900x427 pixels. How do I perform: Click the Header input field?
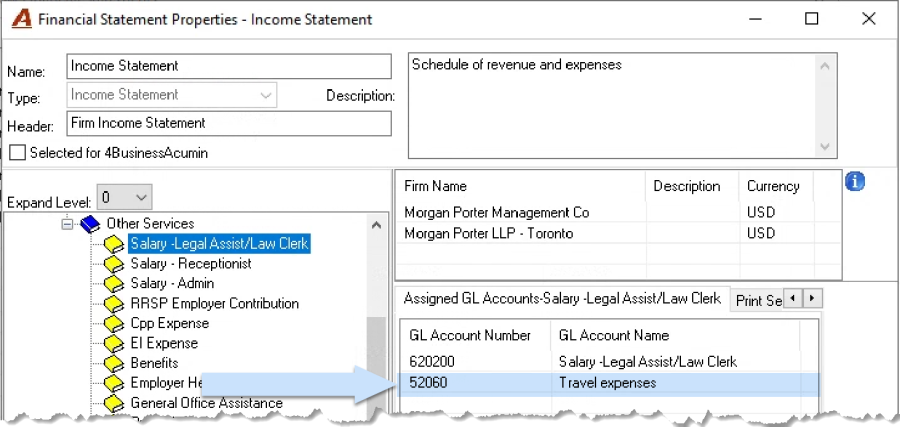229,123
